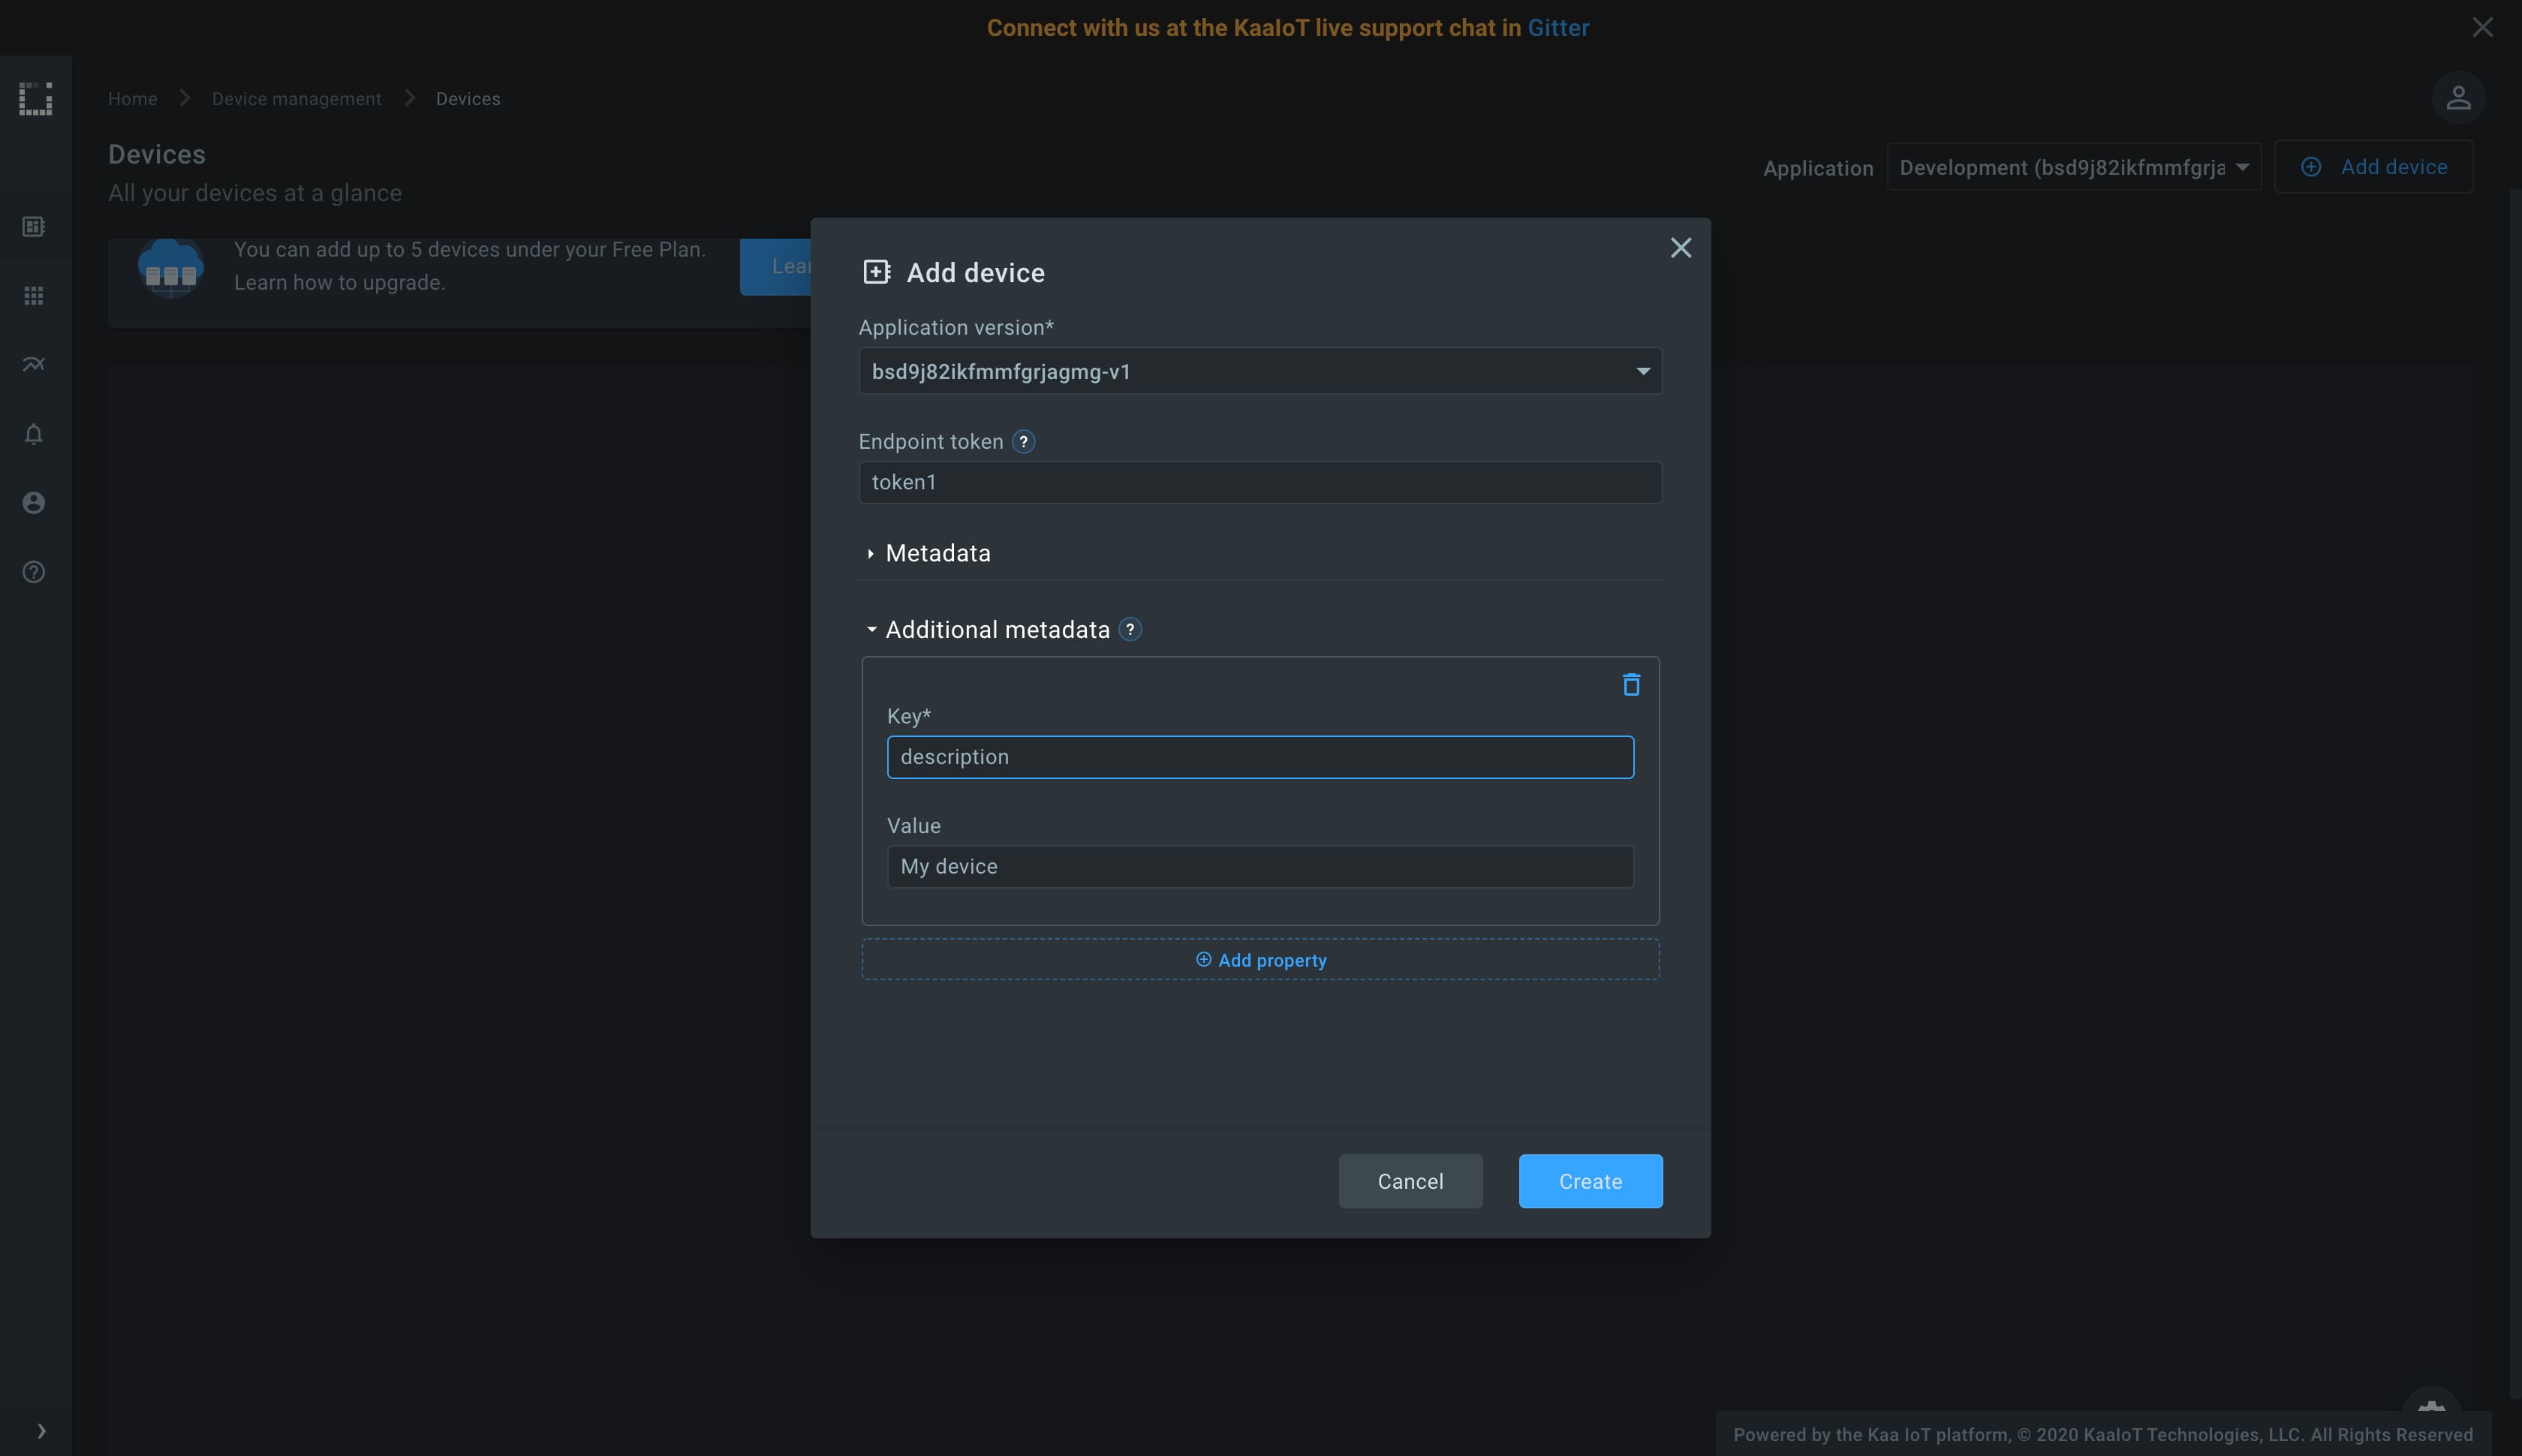Collapse the Additional metadata section

872,629
